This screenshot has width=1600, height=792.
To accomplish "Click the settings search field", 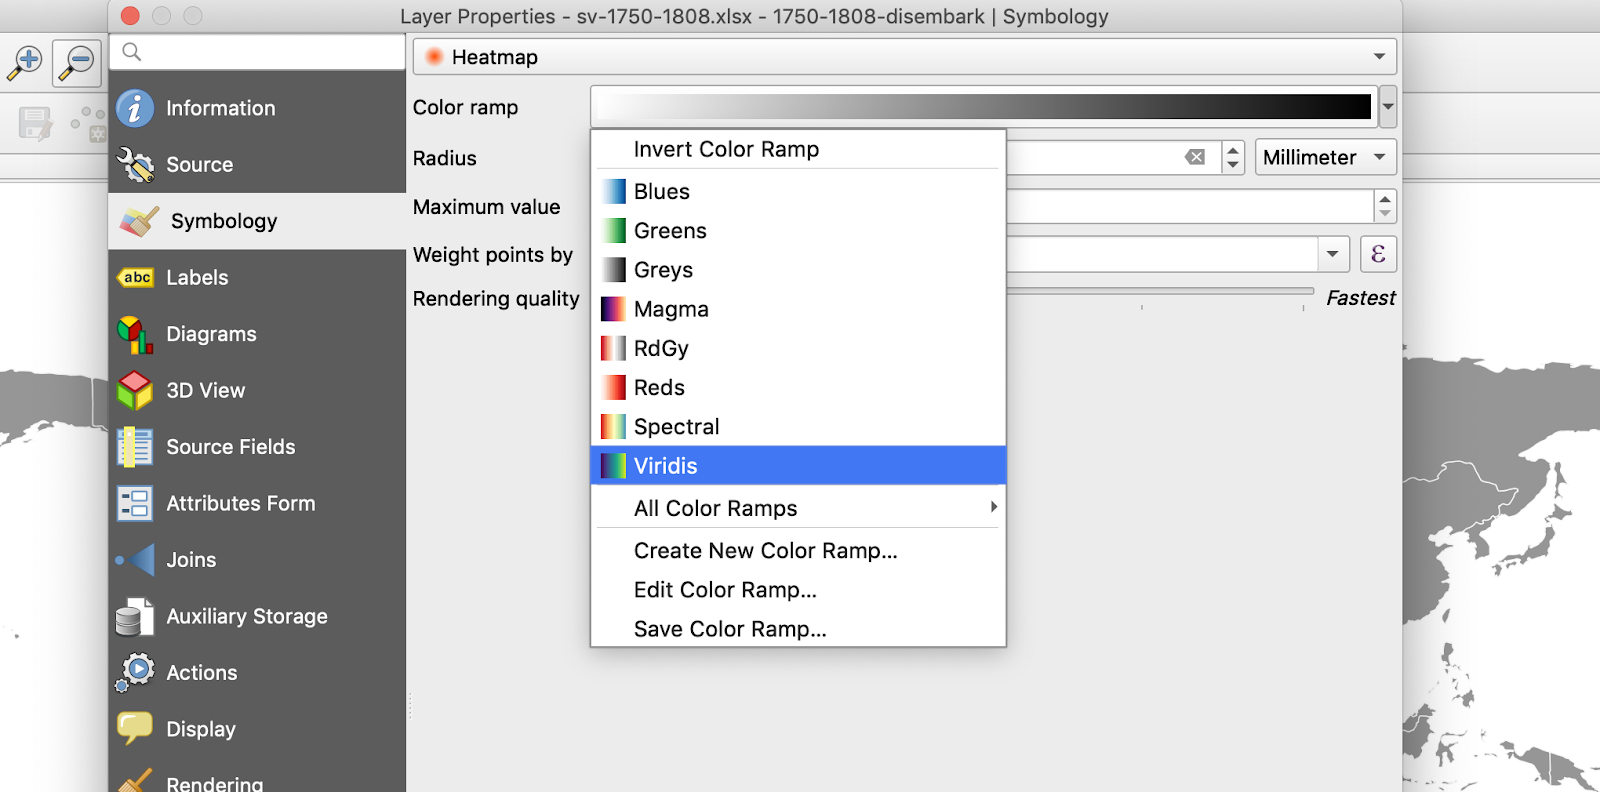I will click(258, 52).
